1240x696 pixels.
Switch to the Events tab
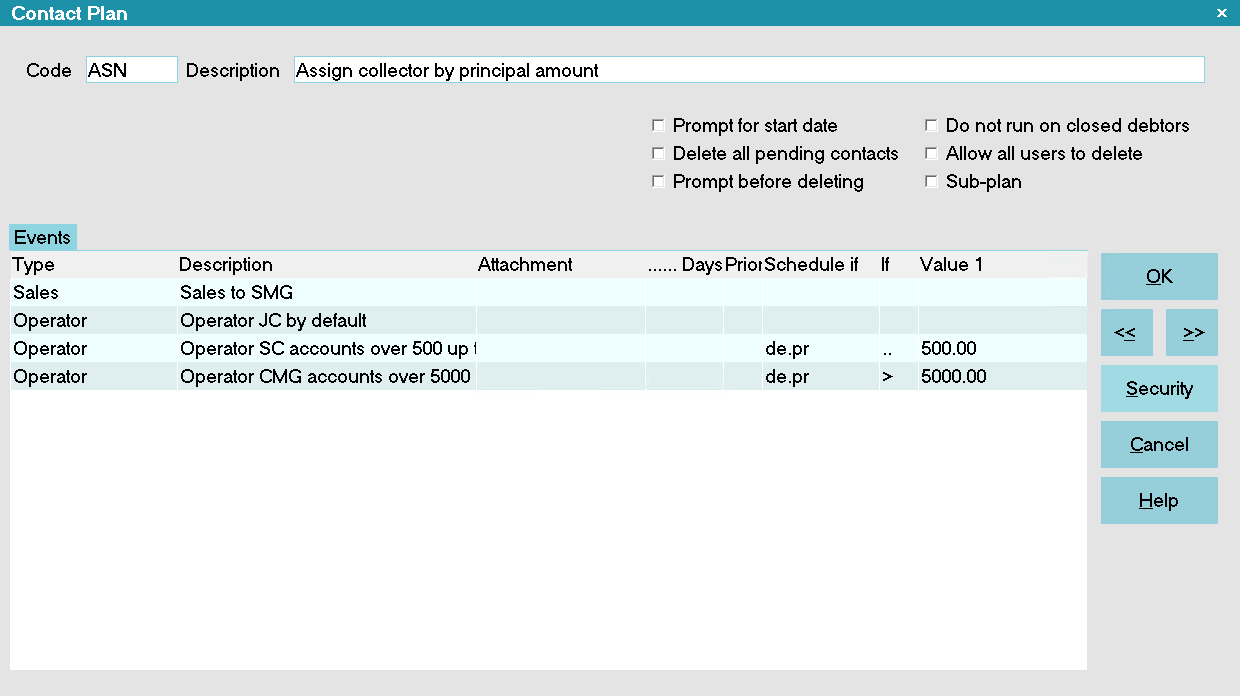tap(43, 238)
